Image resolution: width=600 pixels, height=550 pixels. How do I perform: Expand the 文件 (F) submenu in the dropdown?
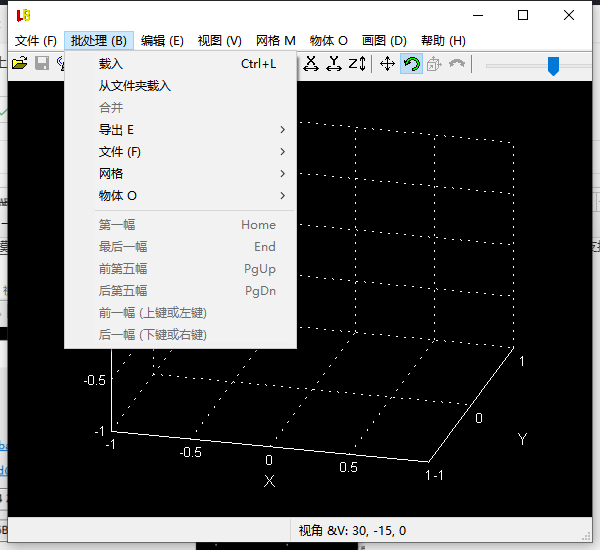[180, 152]
